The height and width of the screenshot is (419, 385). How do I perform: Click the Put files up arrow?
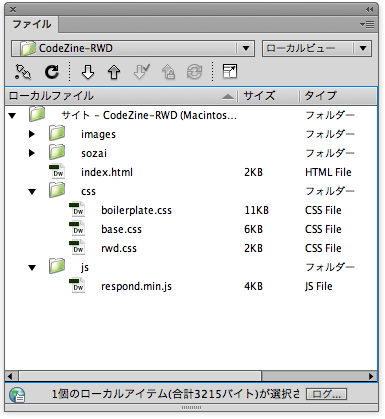tap(114, 72)
